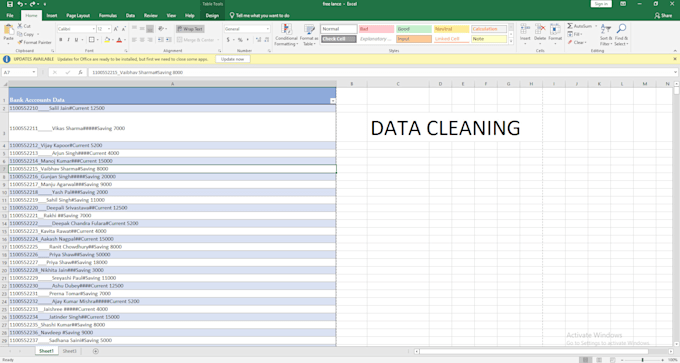Add a new sheet

pyautogui.click(x=95, y=351)
